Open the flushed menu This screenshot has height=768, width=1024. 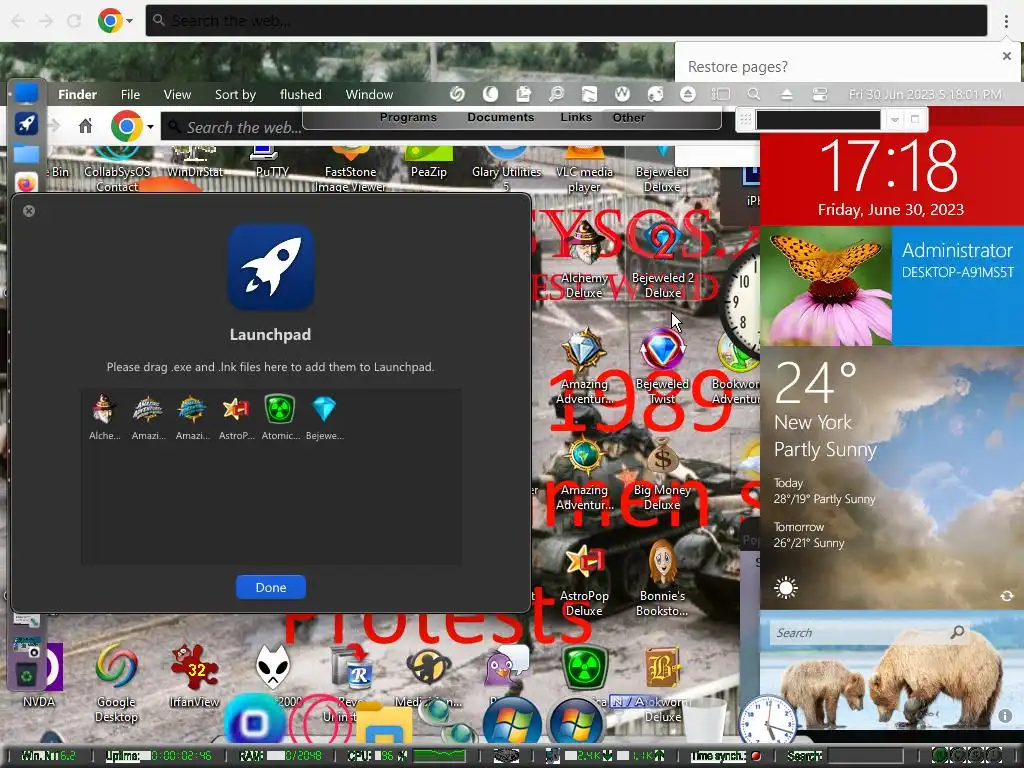click(300, 95)
